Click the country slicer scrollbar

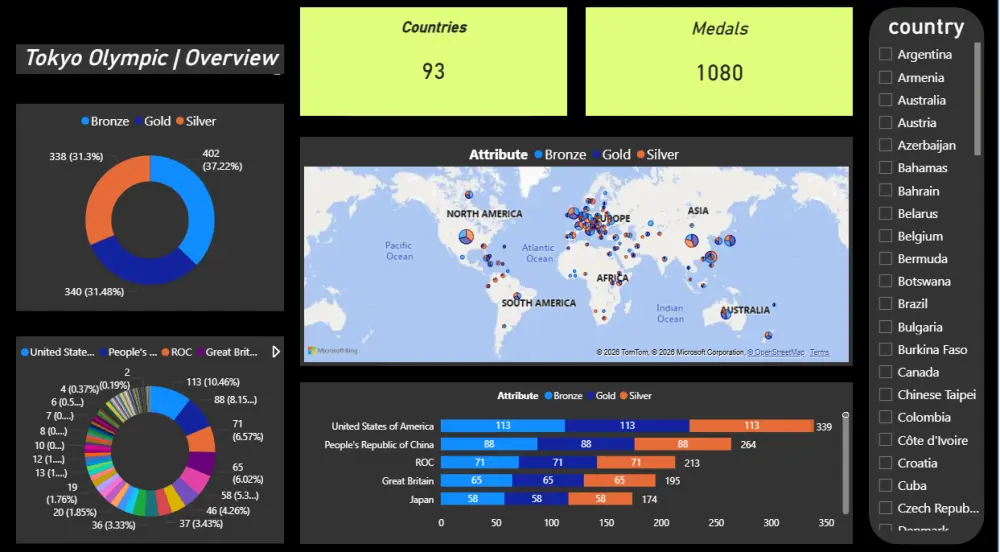[x=977, y=99]
